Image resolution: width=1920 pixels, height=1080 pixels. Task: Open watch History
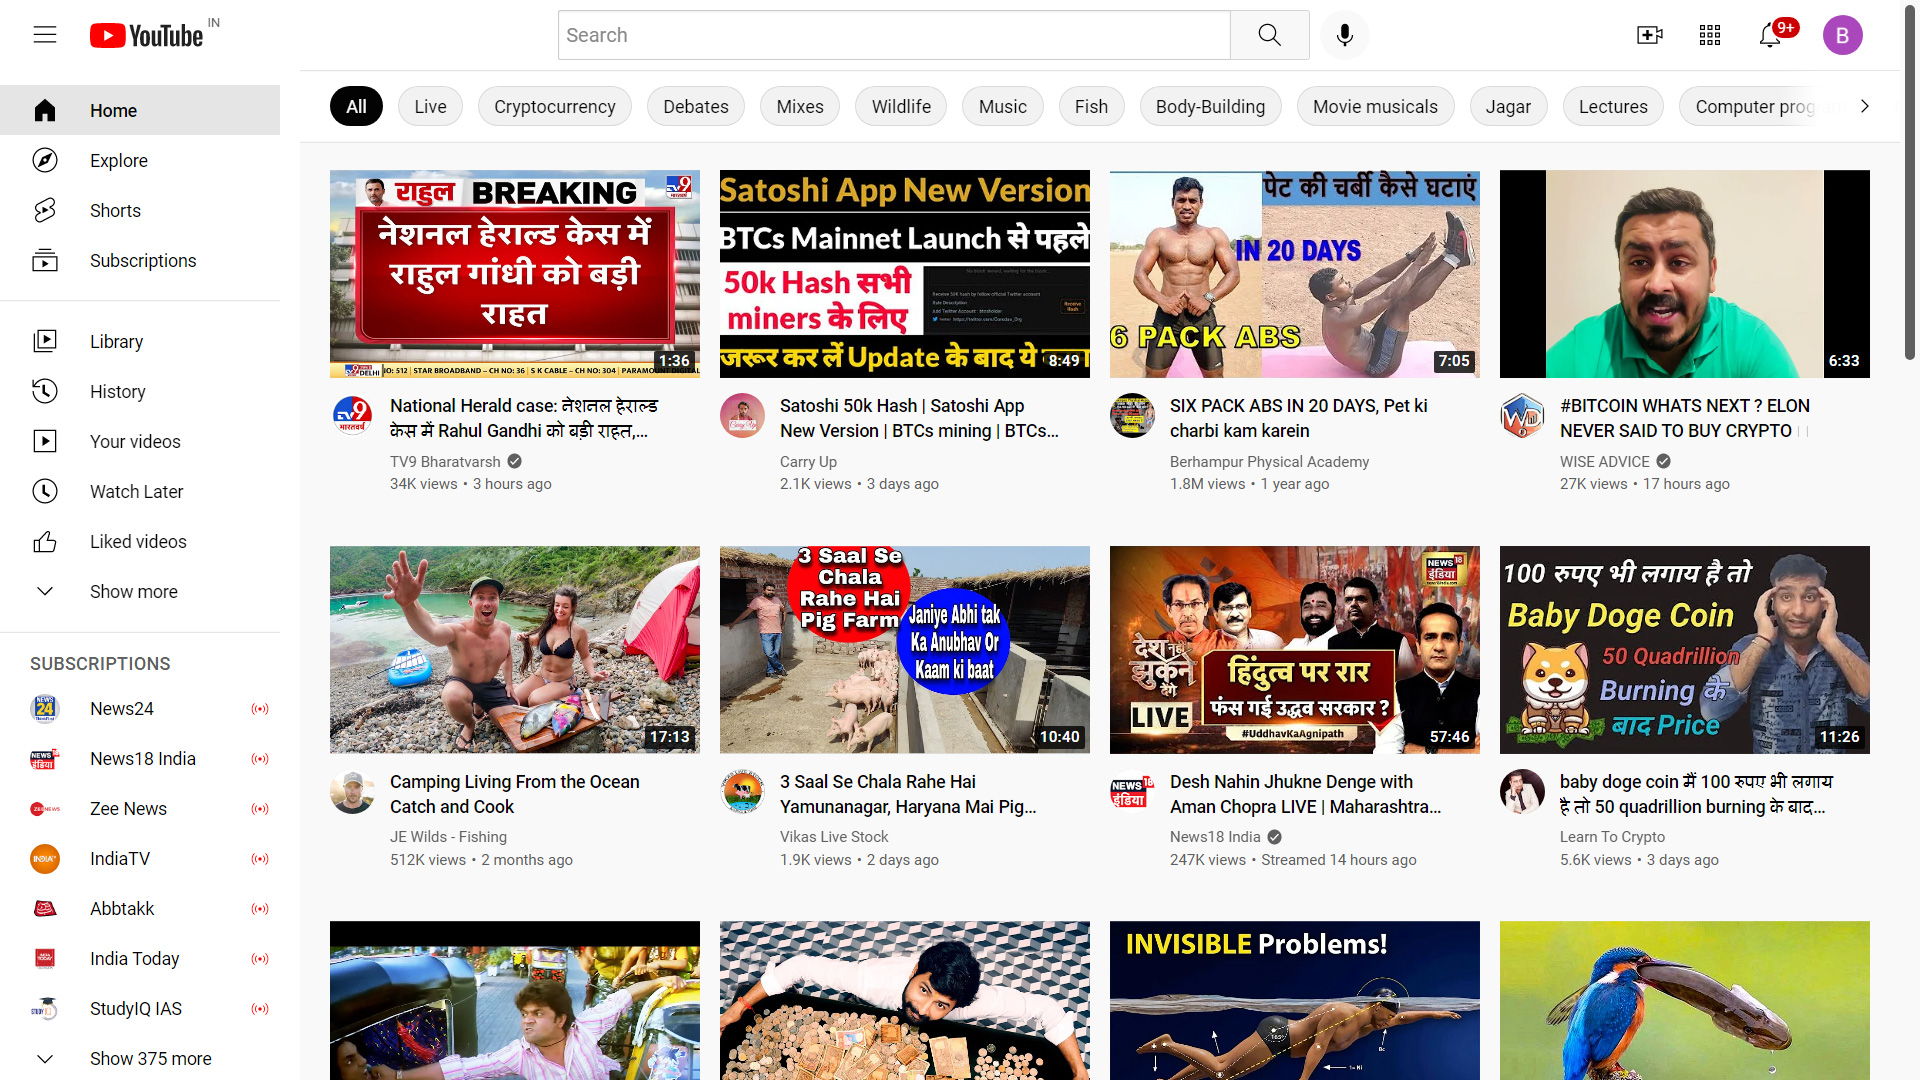(140, 391)
